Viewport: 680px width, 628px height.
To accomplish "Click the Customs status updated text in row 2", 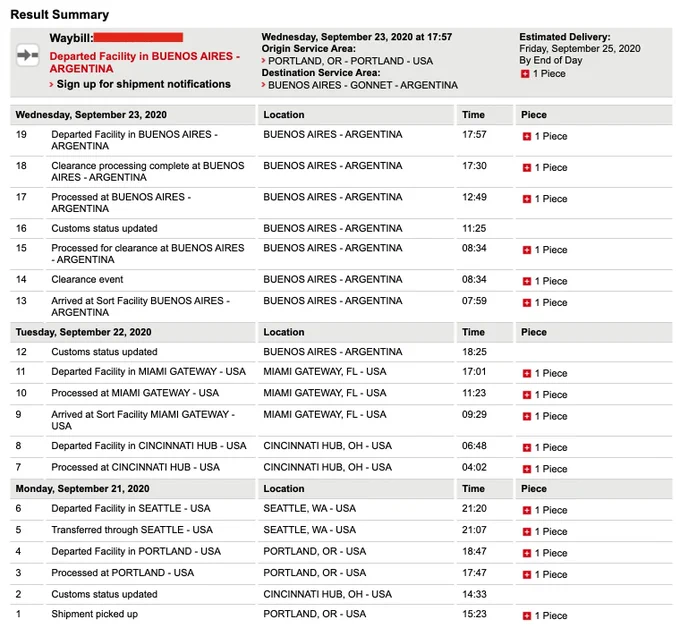I will point(104,595).
